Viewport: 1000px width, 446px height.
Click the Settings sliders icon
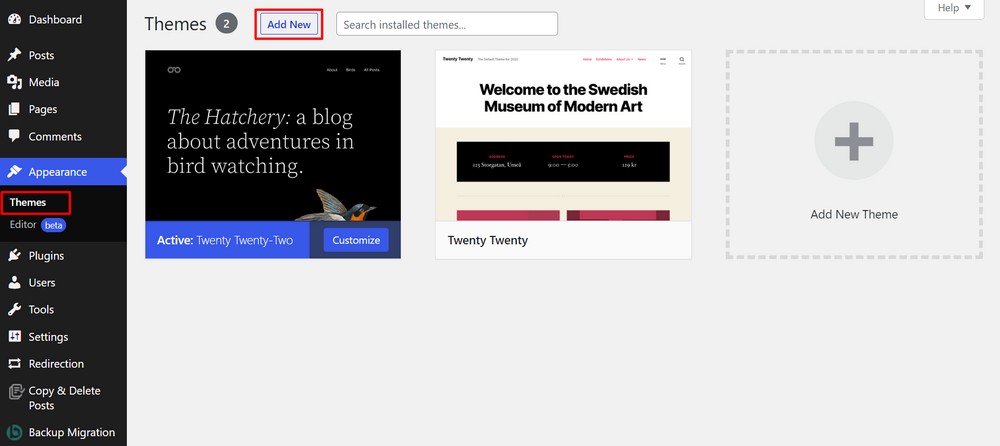14,336
